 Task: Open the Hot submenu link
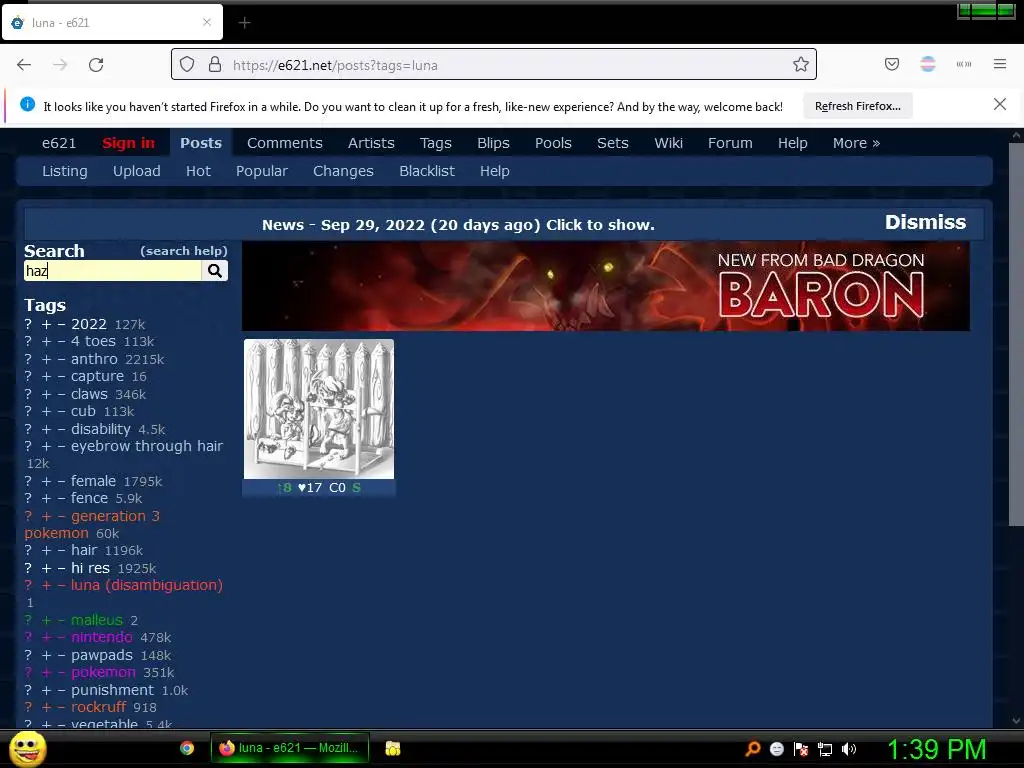[x=199, y=171]
